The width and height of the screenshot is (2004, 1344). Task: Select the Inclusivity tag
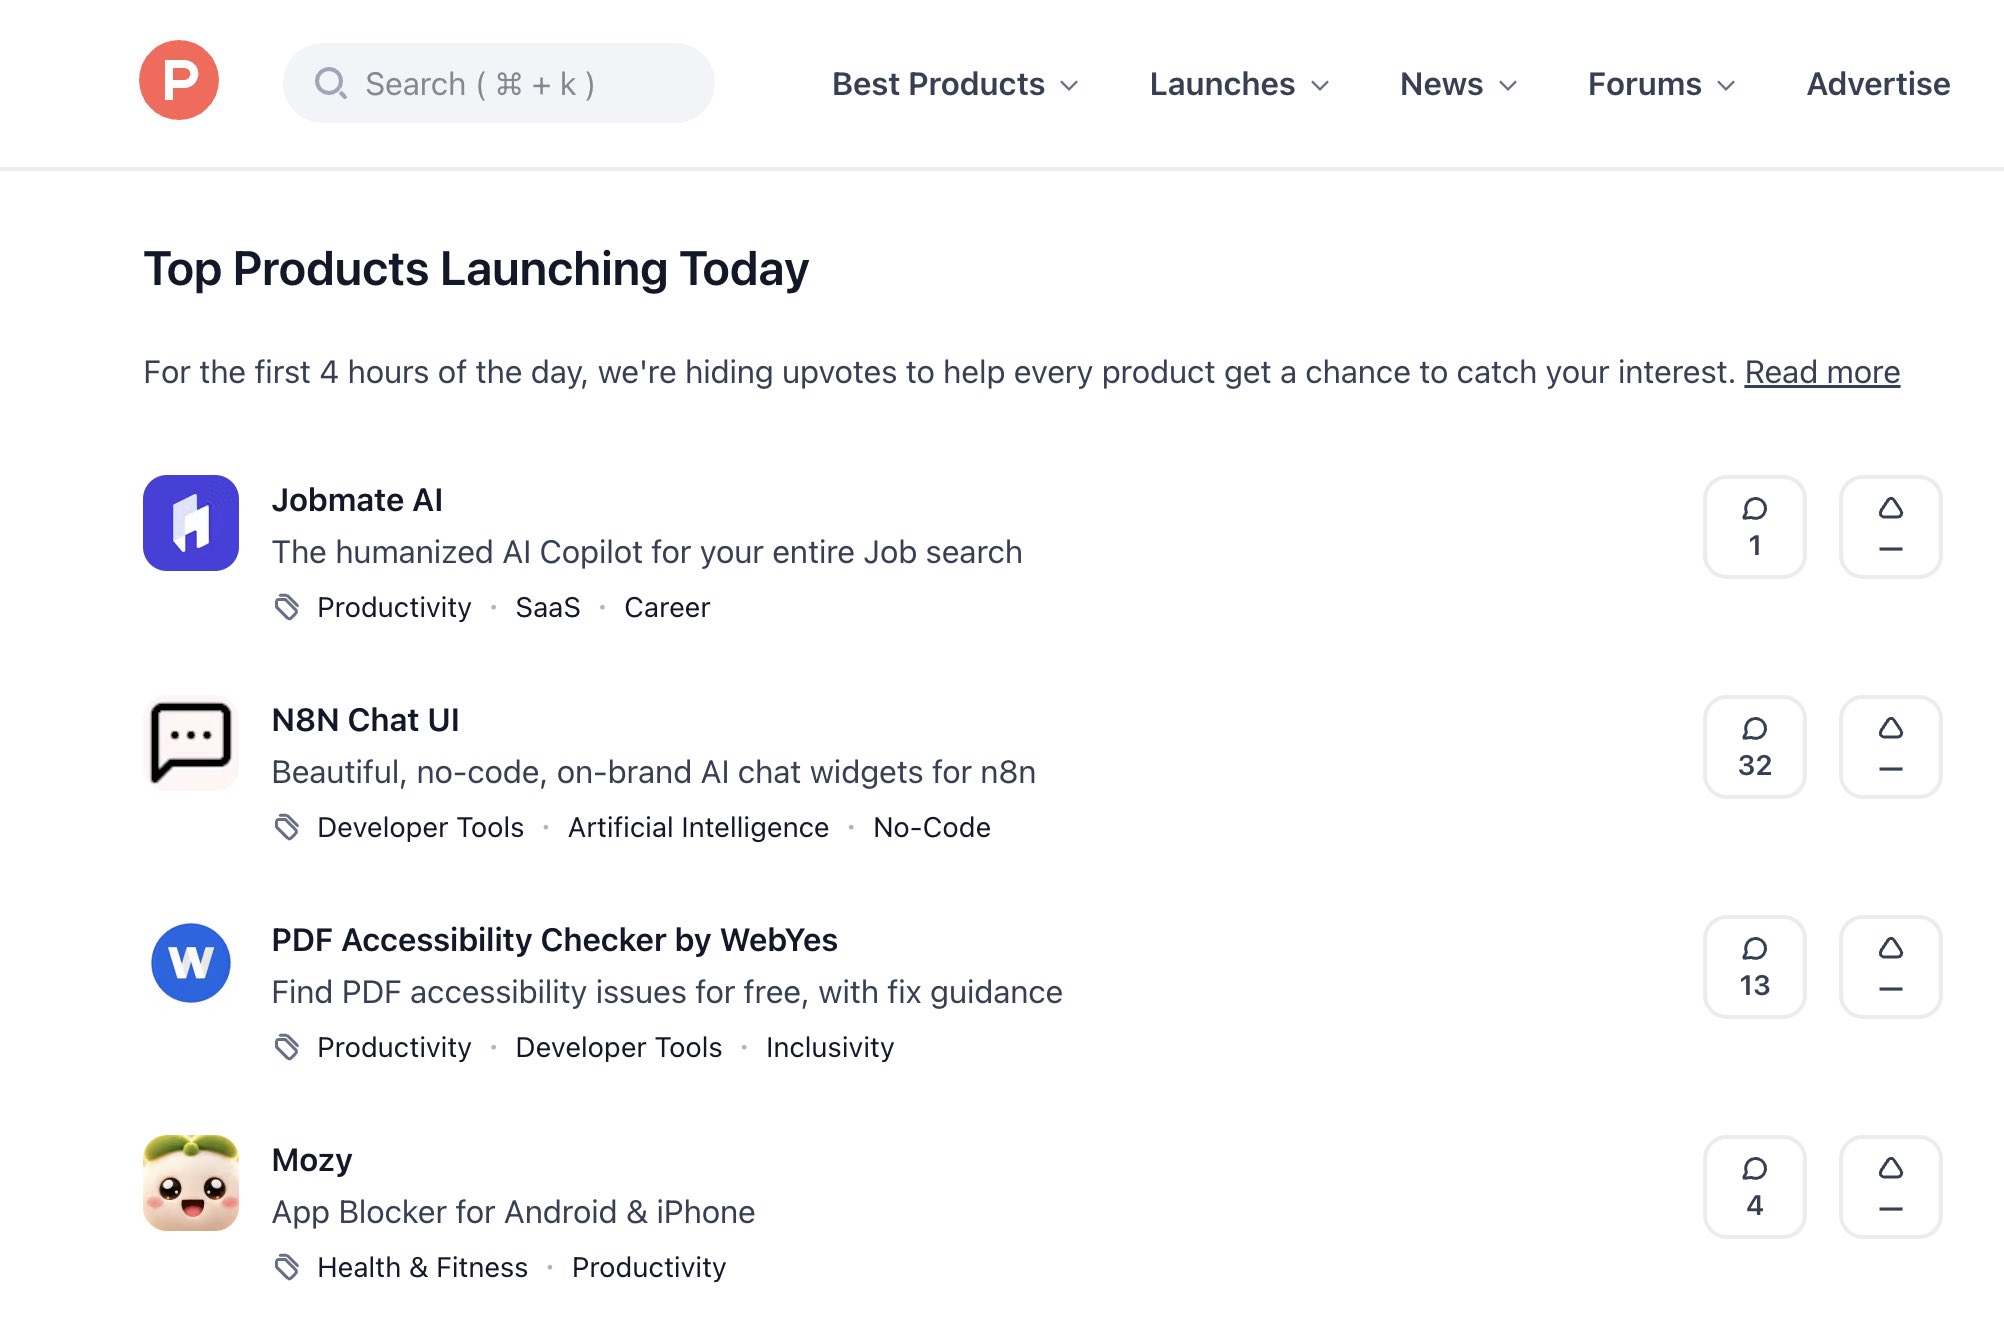coord(830,1047)
